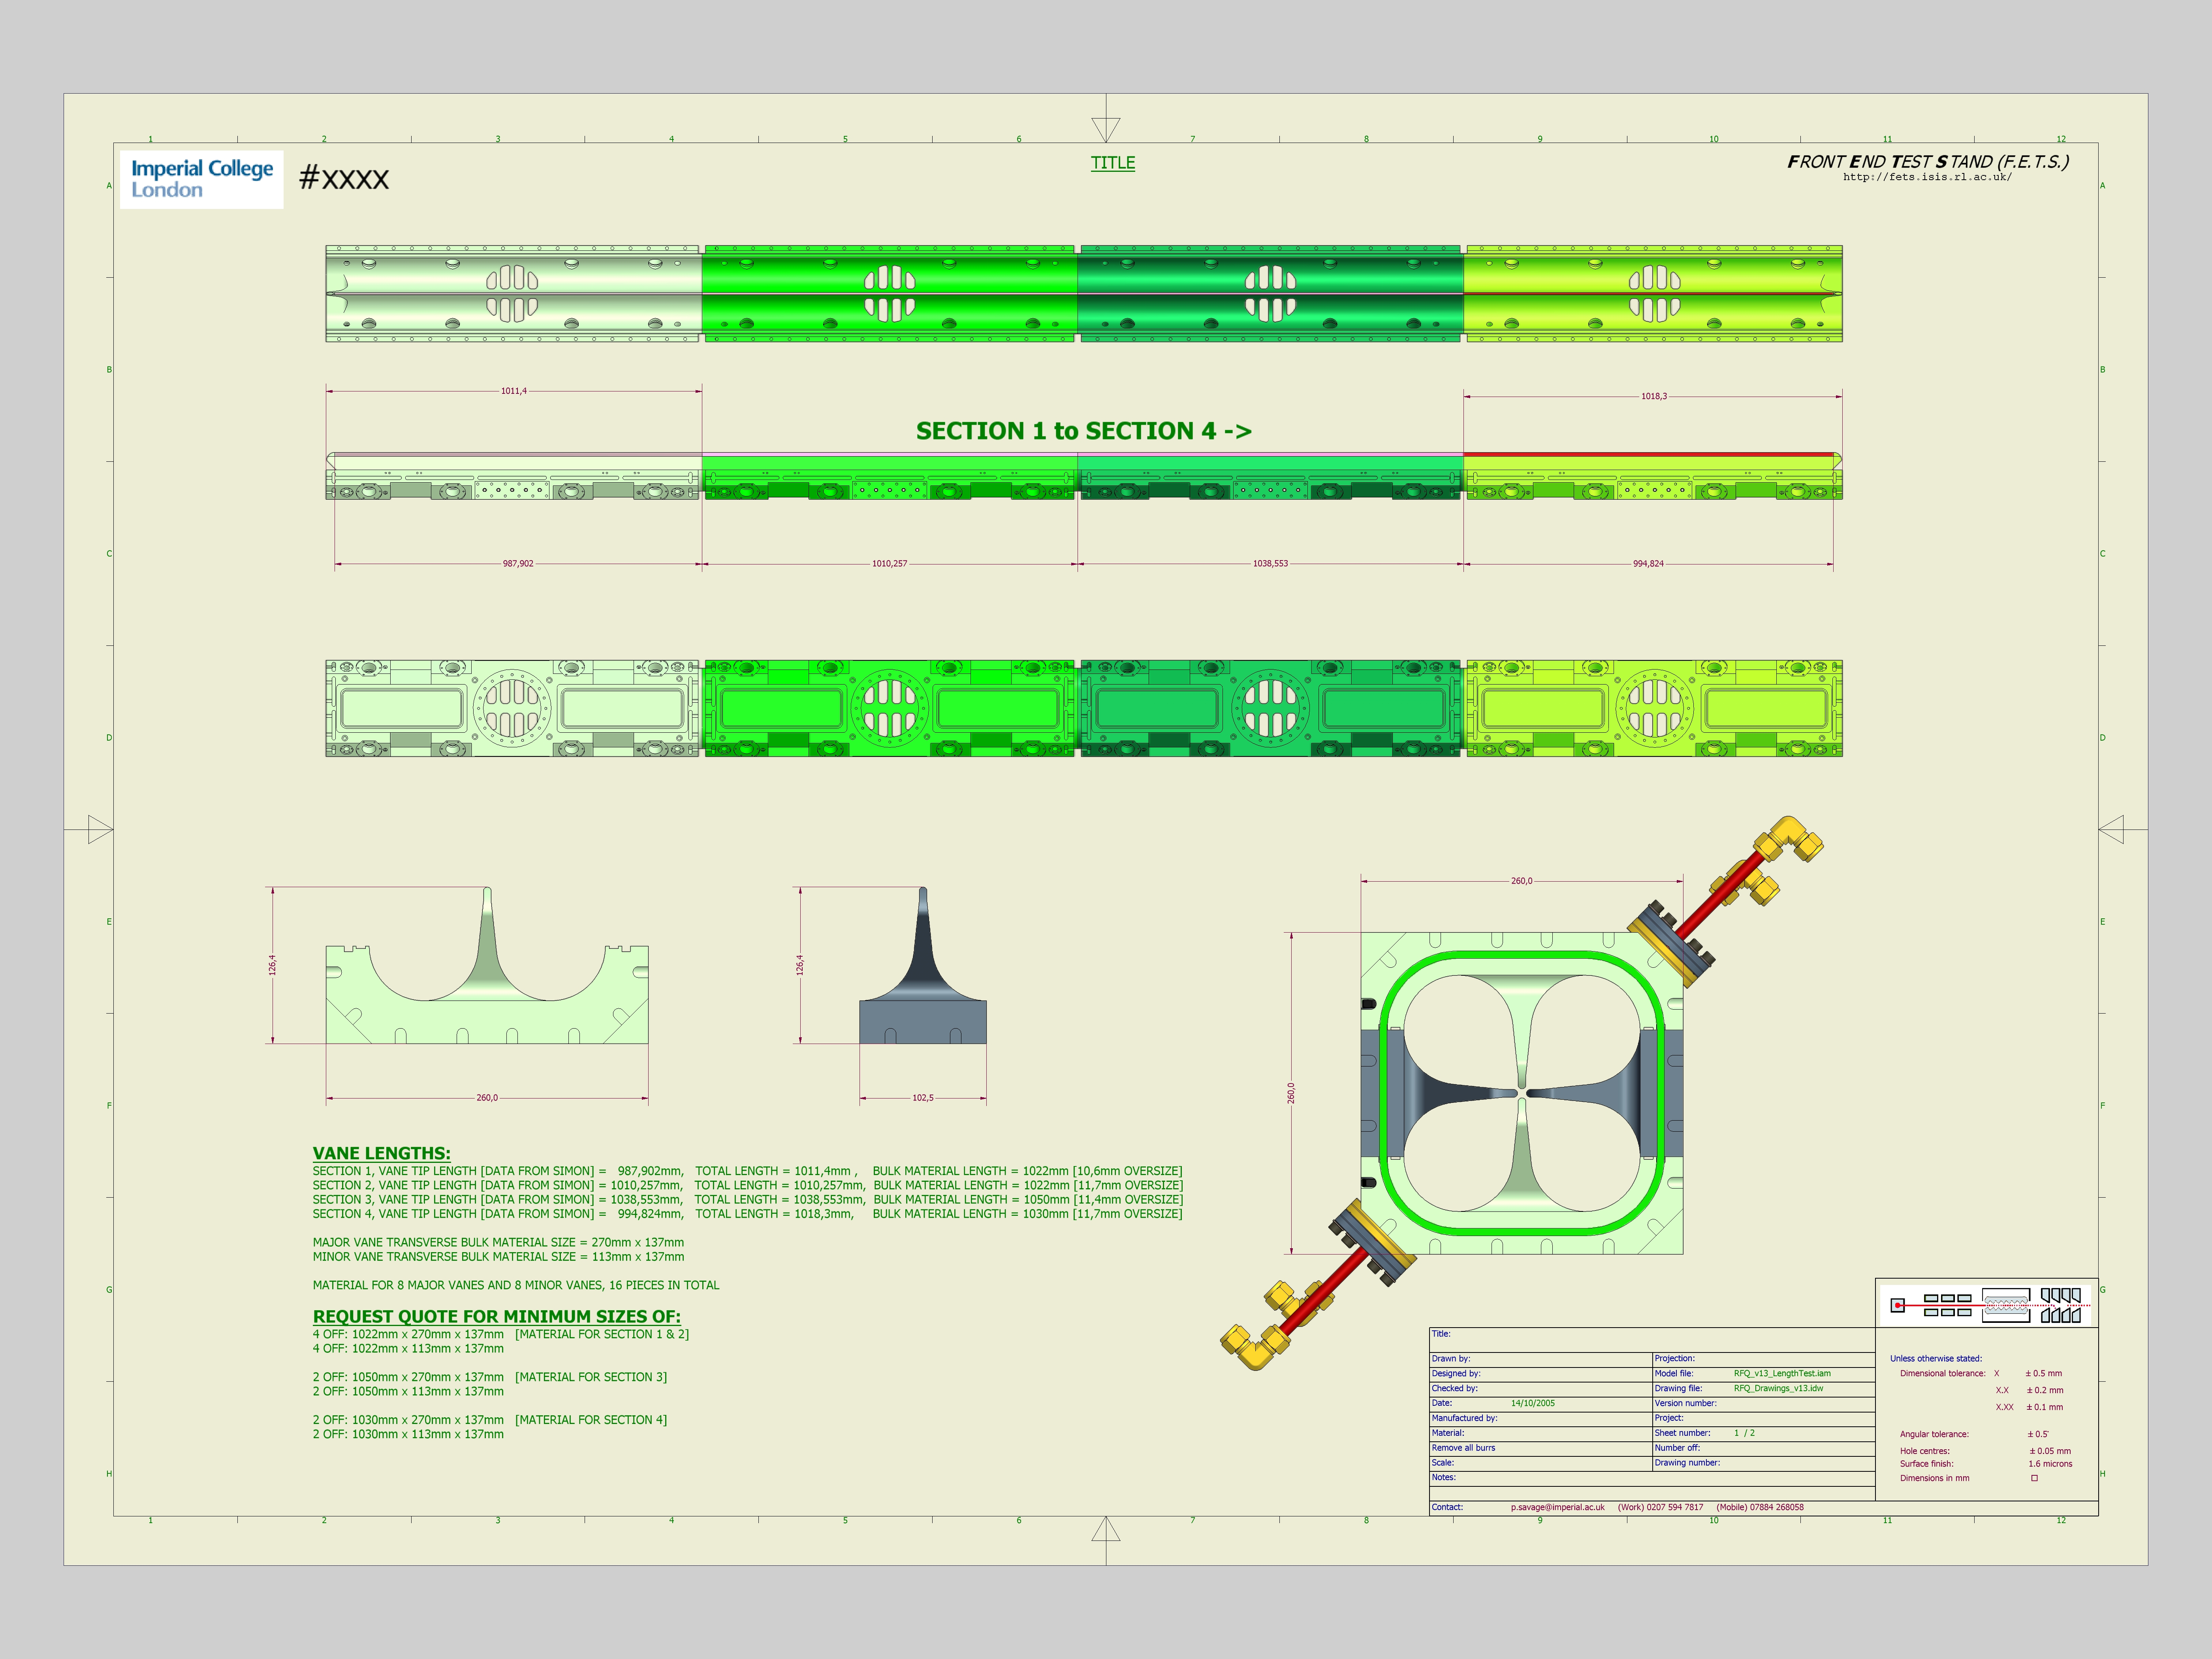The image size is (2212, 1659).
Task: Click the yellow-green Section 4 in the top view
Action: point(1654,293)
